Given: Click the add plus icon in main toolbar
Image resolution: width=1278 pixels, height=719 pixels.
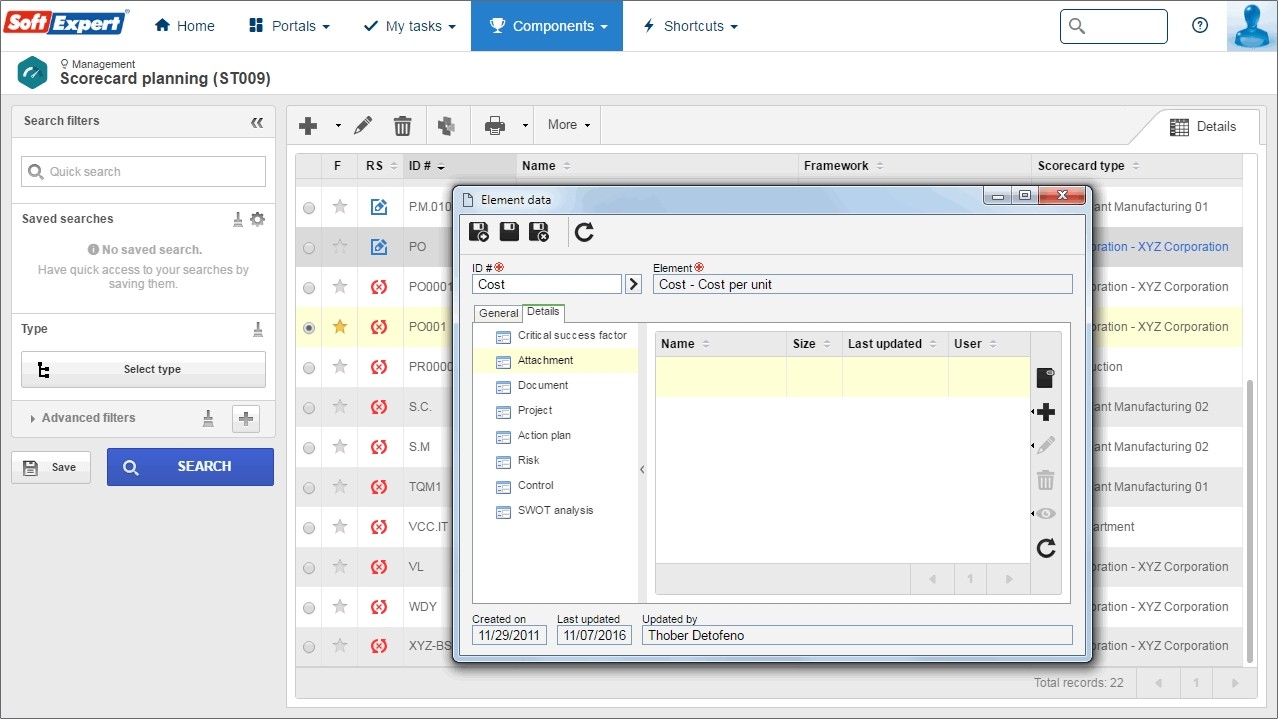Looking at the screenshot, I should [309, 125].
